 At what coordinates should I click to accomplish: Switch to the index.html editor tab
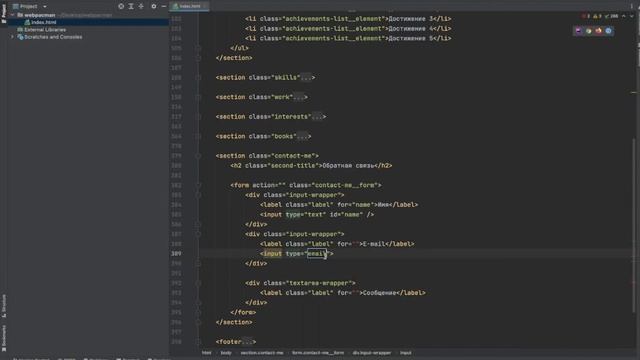(190, 6)
